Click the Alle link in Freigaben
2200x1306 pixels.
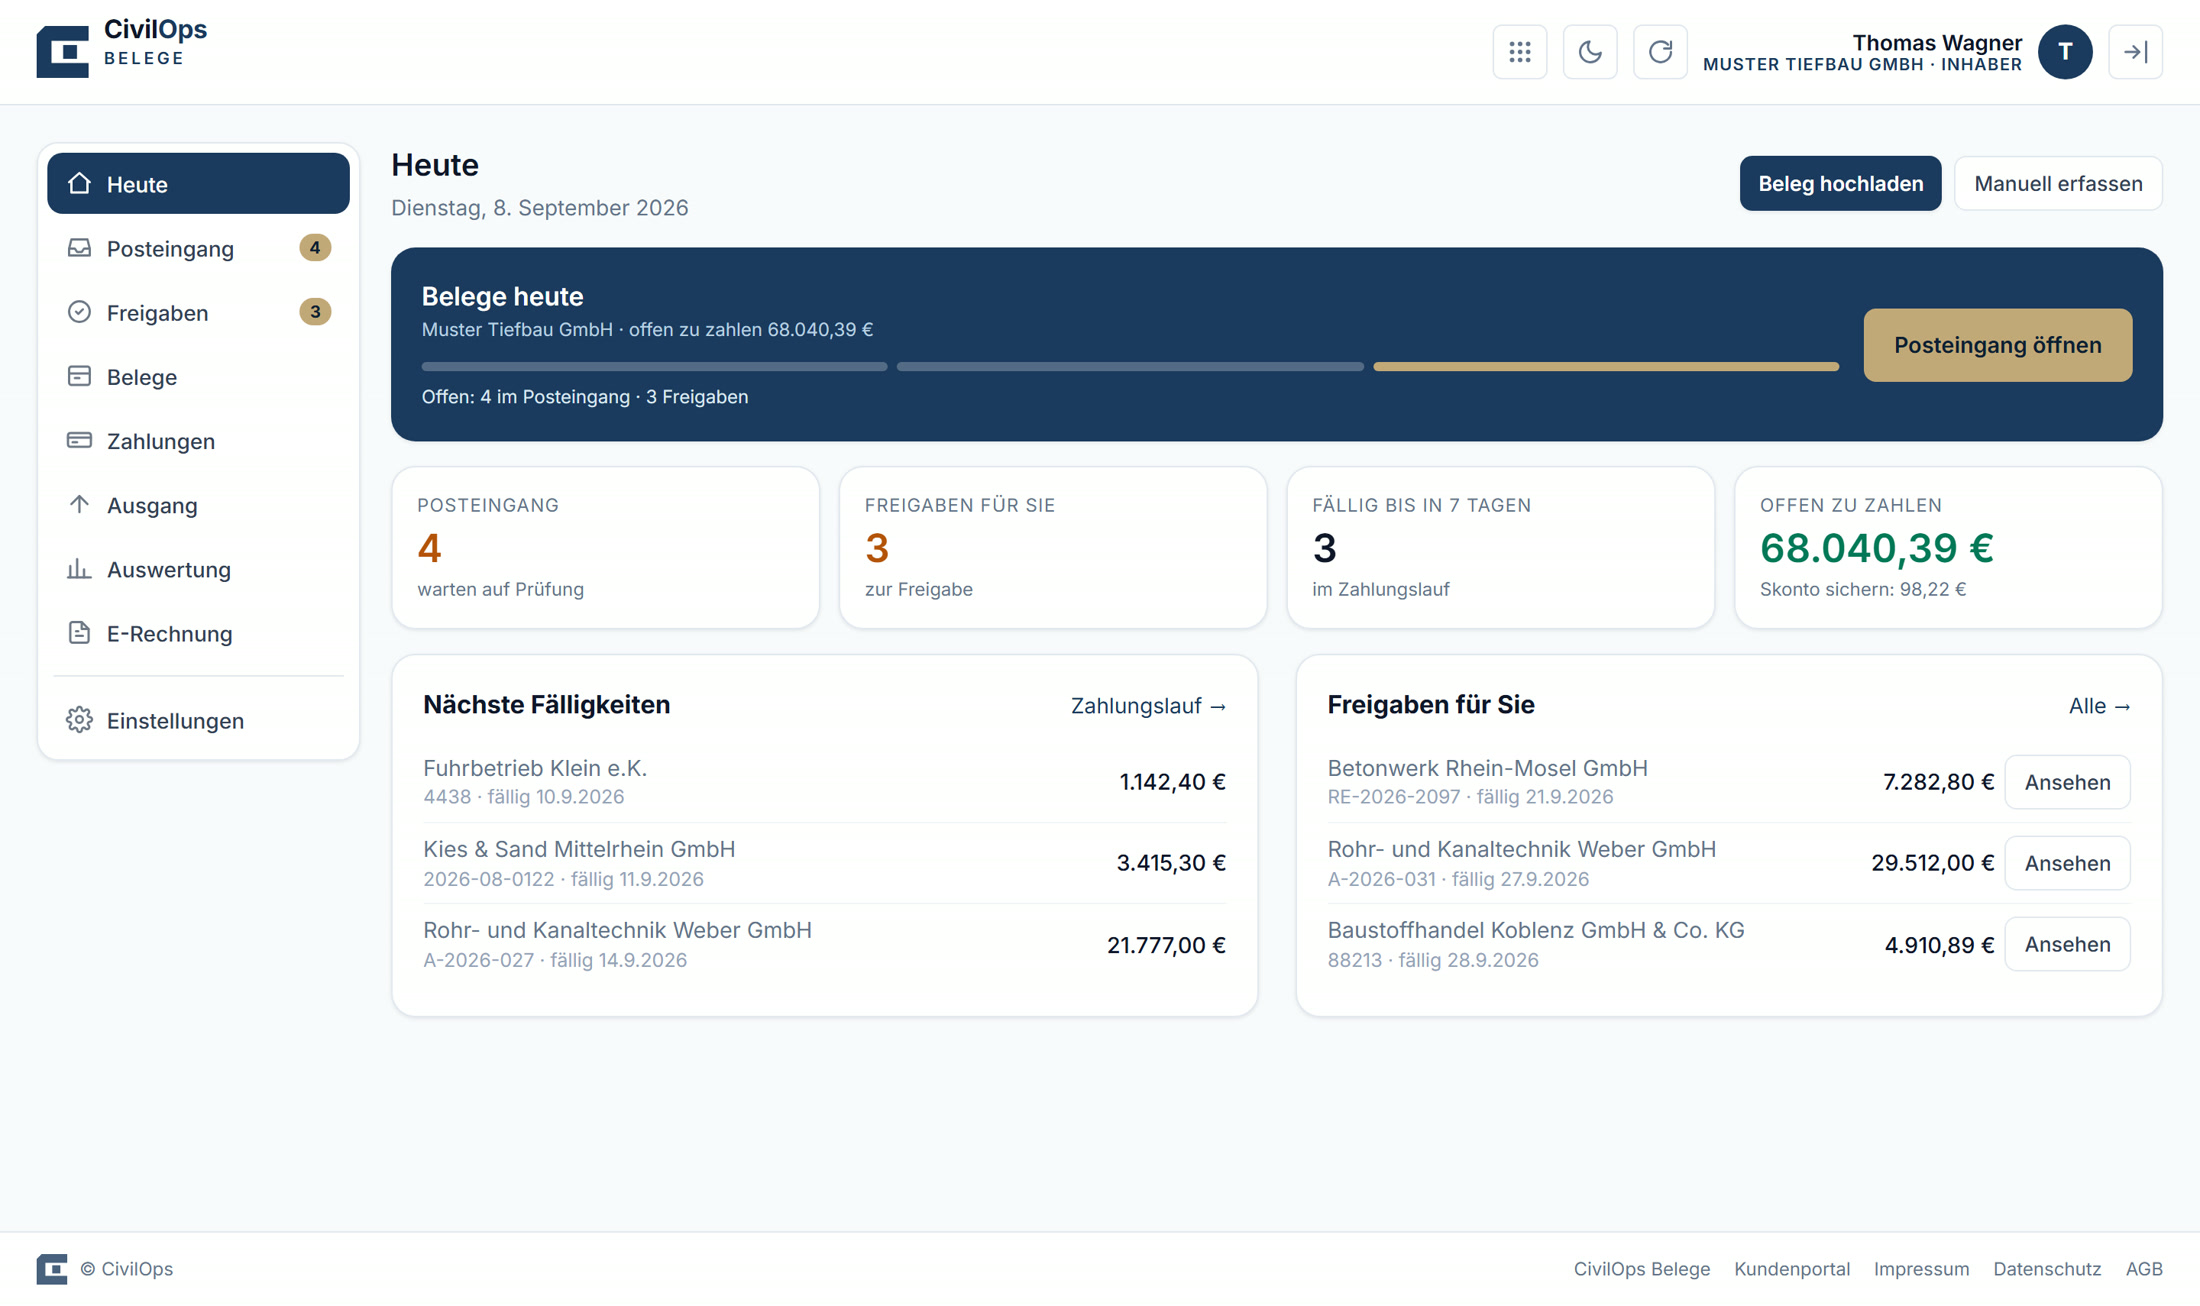click(x=2099, y=706)
